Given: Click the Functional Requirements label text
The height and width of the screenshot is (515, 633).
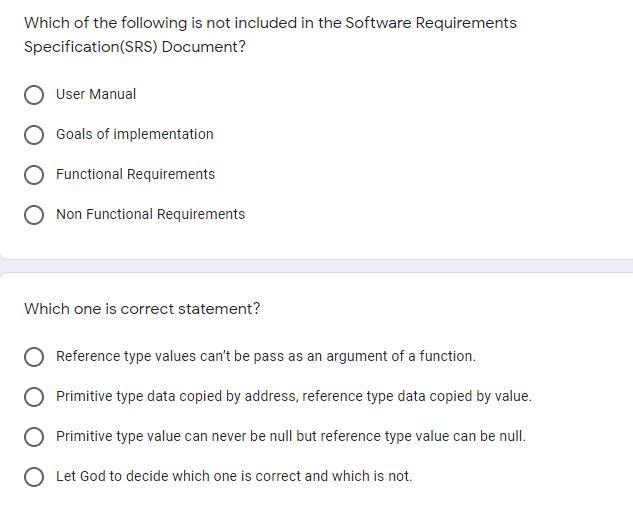Looking at the screenshot, I should pos(136,174).
